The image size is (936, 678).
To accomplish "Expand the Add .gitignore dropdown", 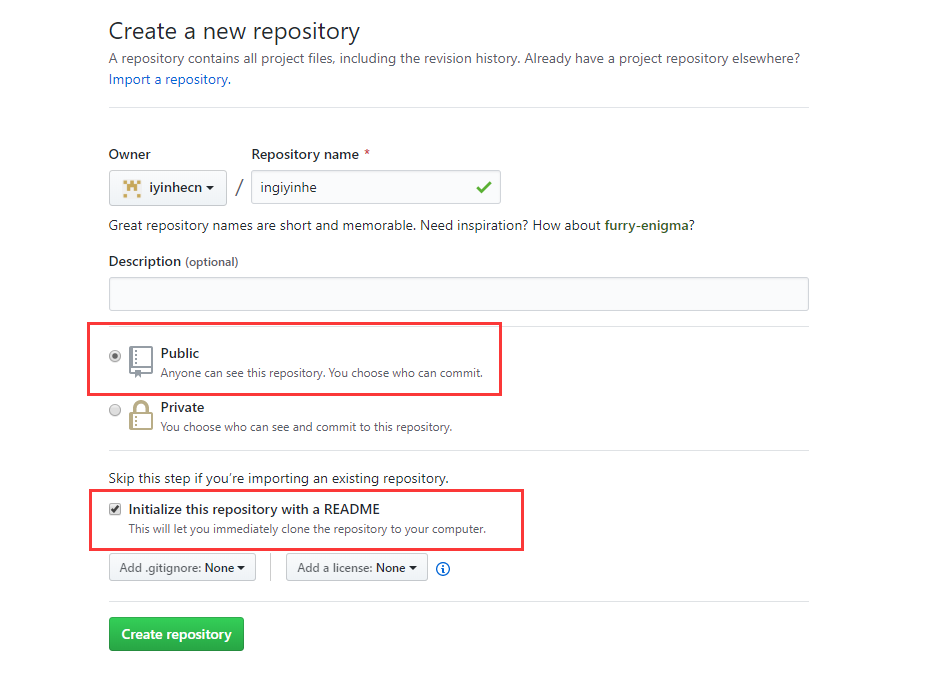I will [x=182, y=568].
